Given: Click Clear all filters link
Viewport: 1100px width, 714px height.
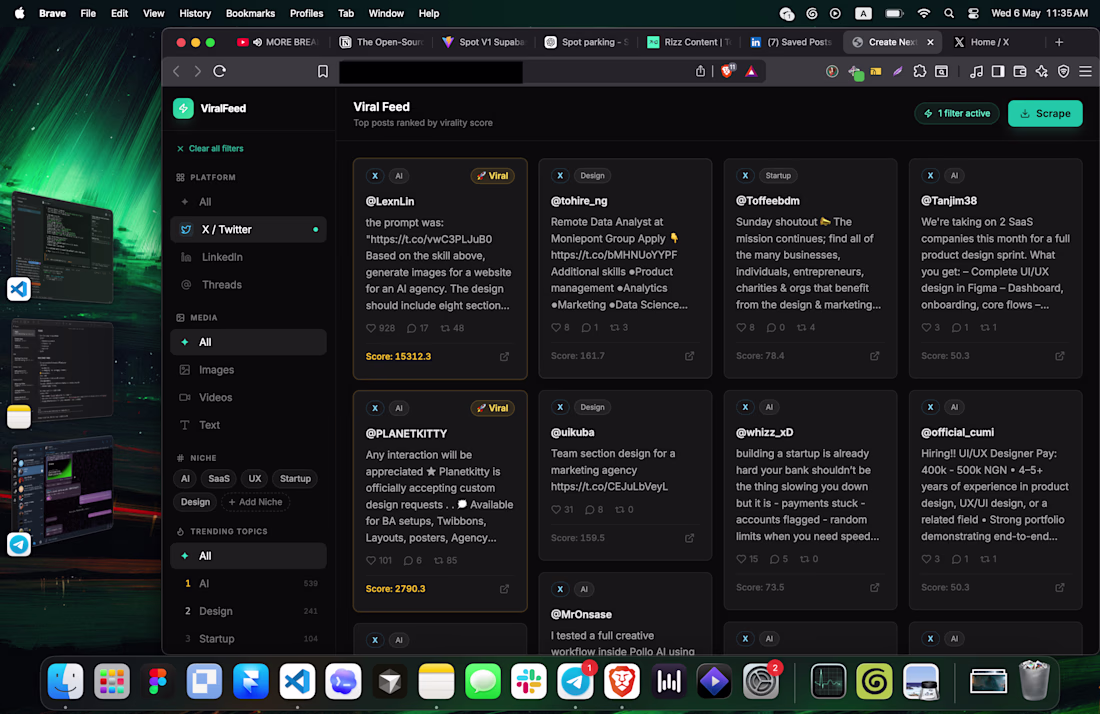Looking at the screenshot, I should pos(210,149).
